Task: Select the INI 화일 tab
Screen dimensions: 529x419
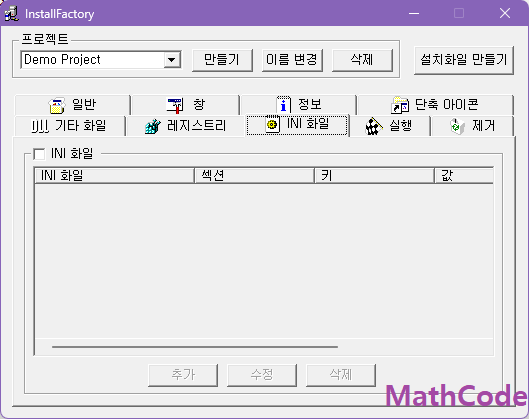Action: pyautogui.click(x=297, y=125)
